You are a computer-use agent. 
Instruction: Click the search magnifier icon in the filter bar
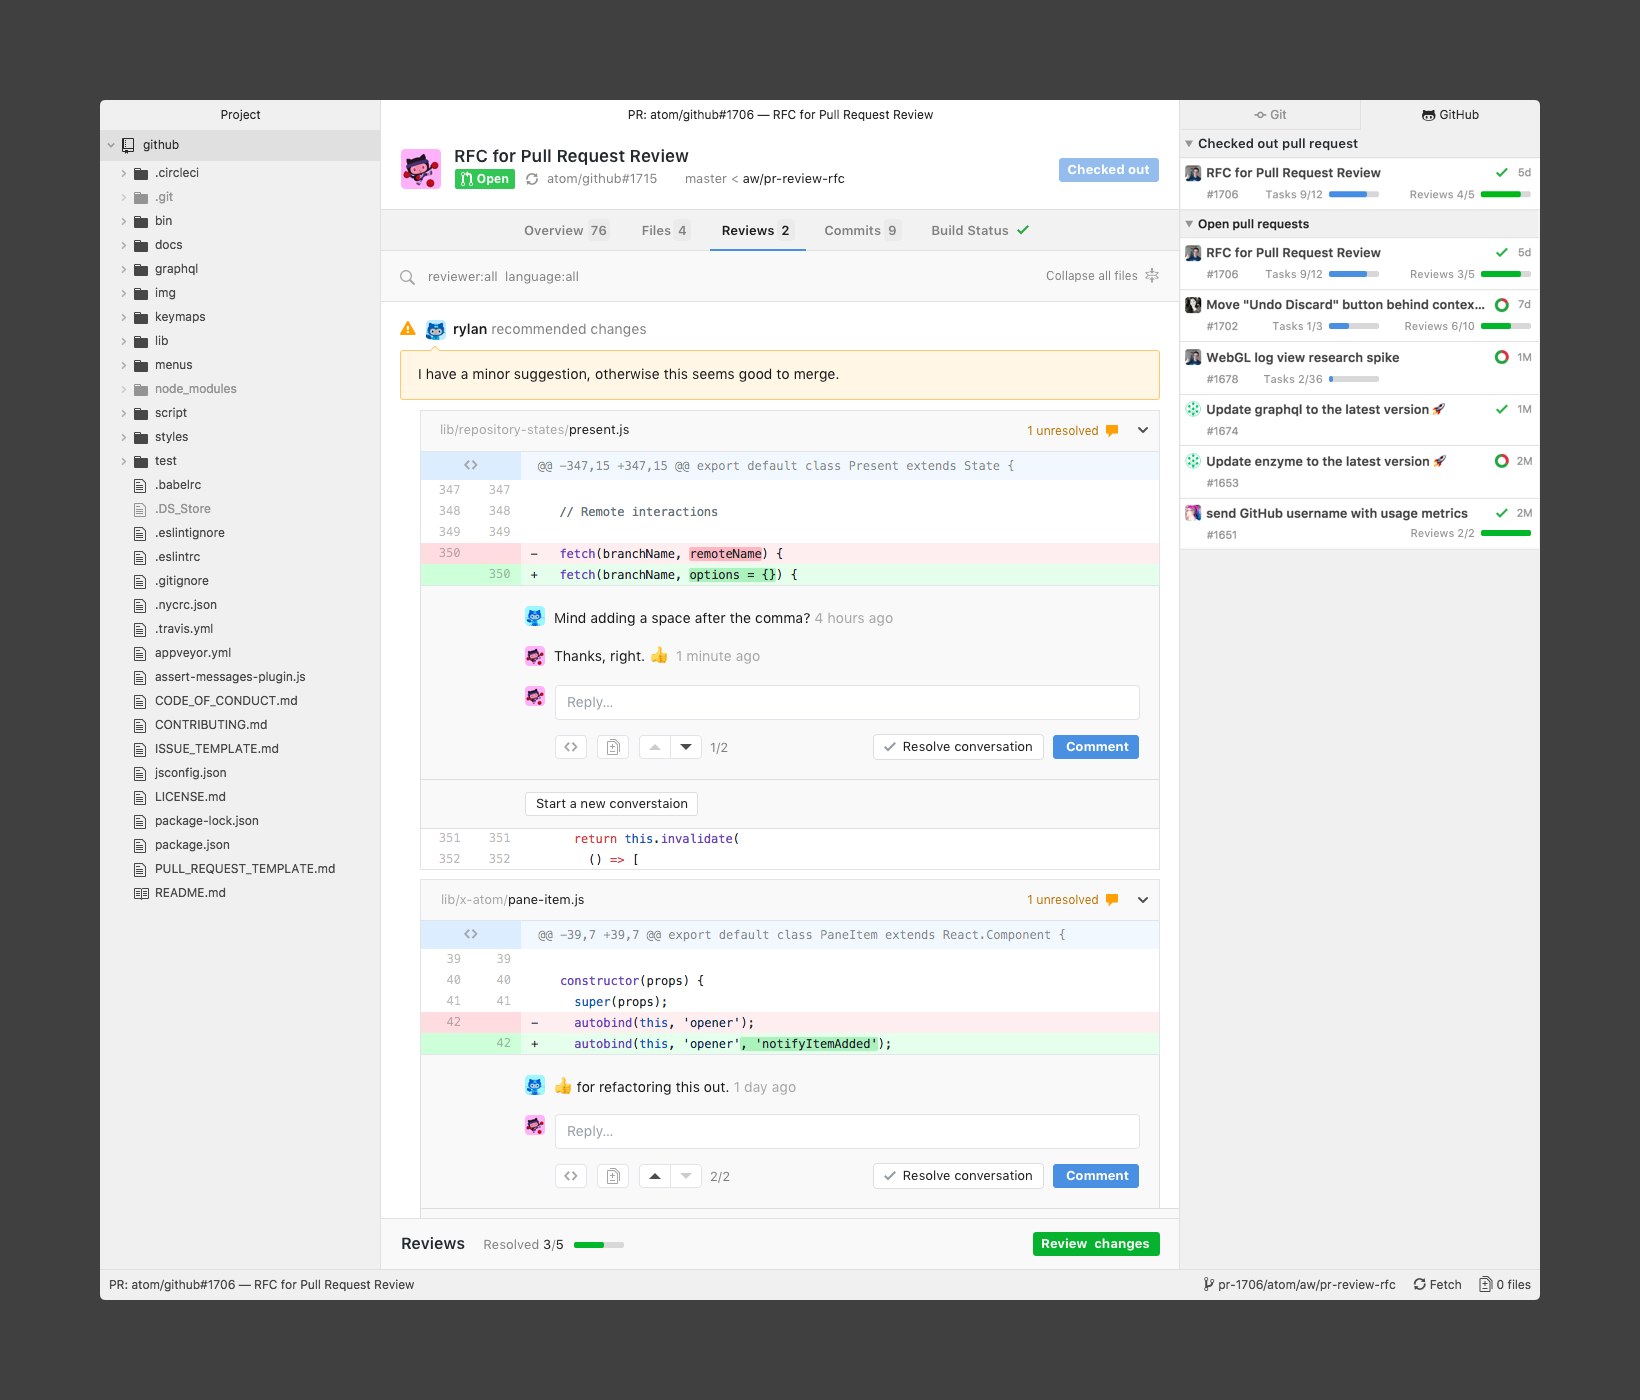coord(407,277)
